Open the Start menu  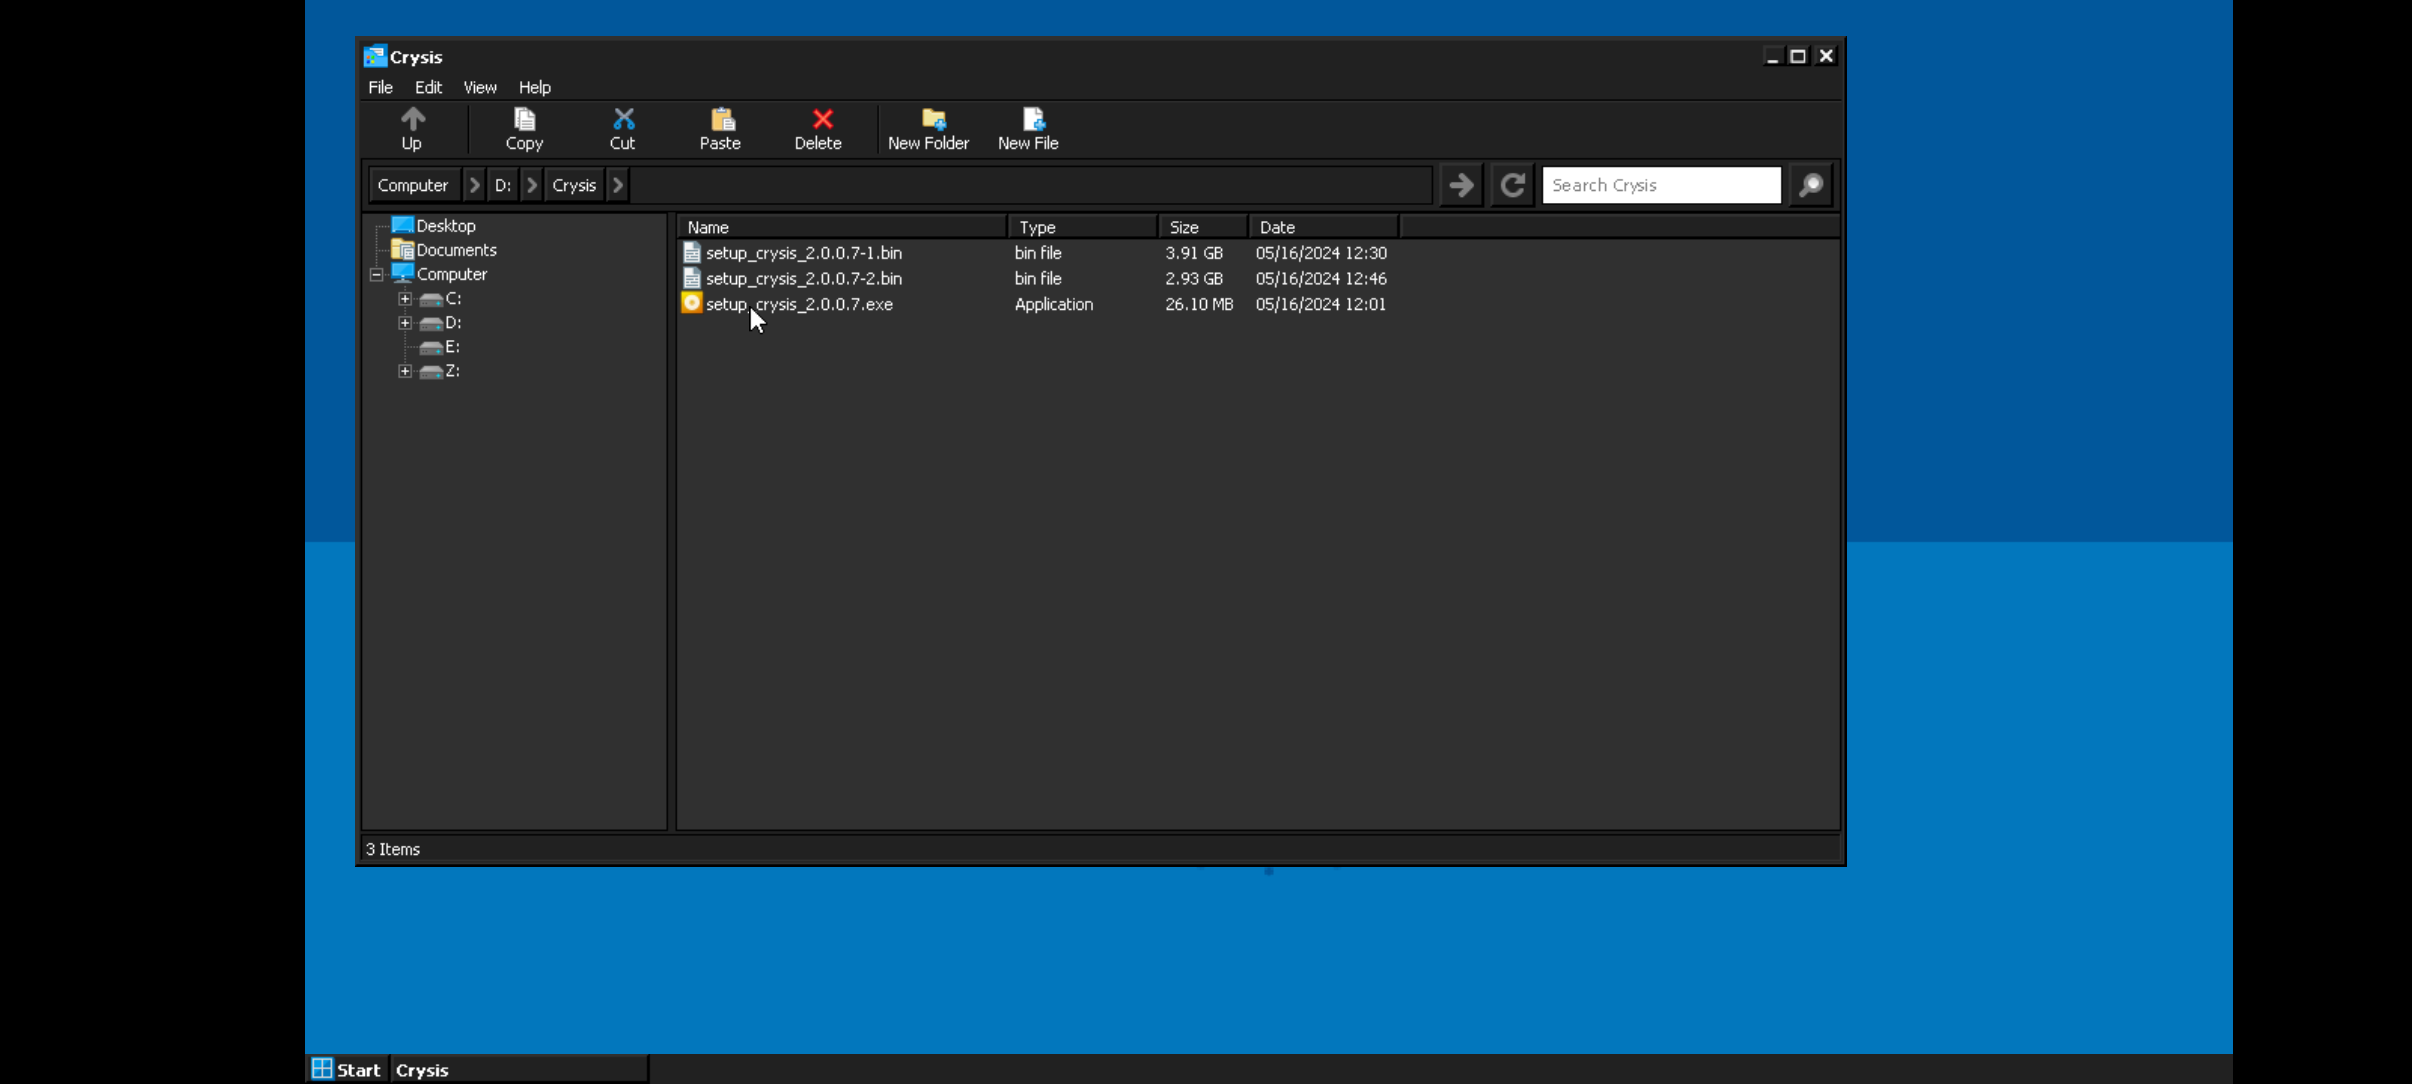[346, 1069]
